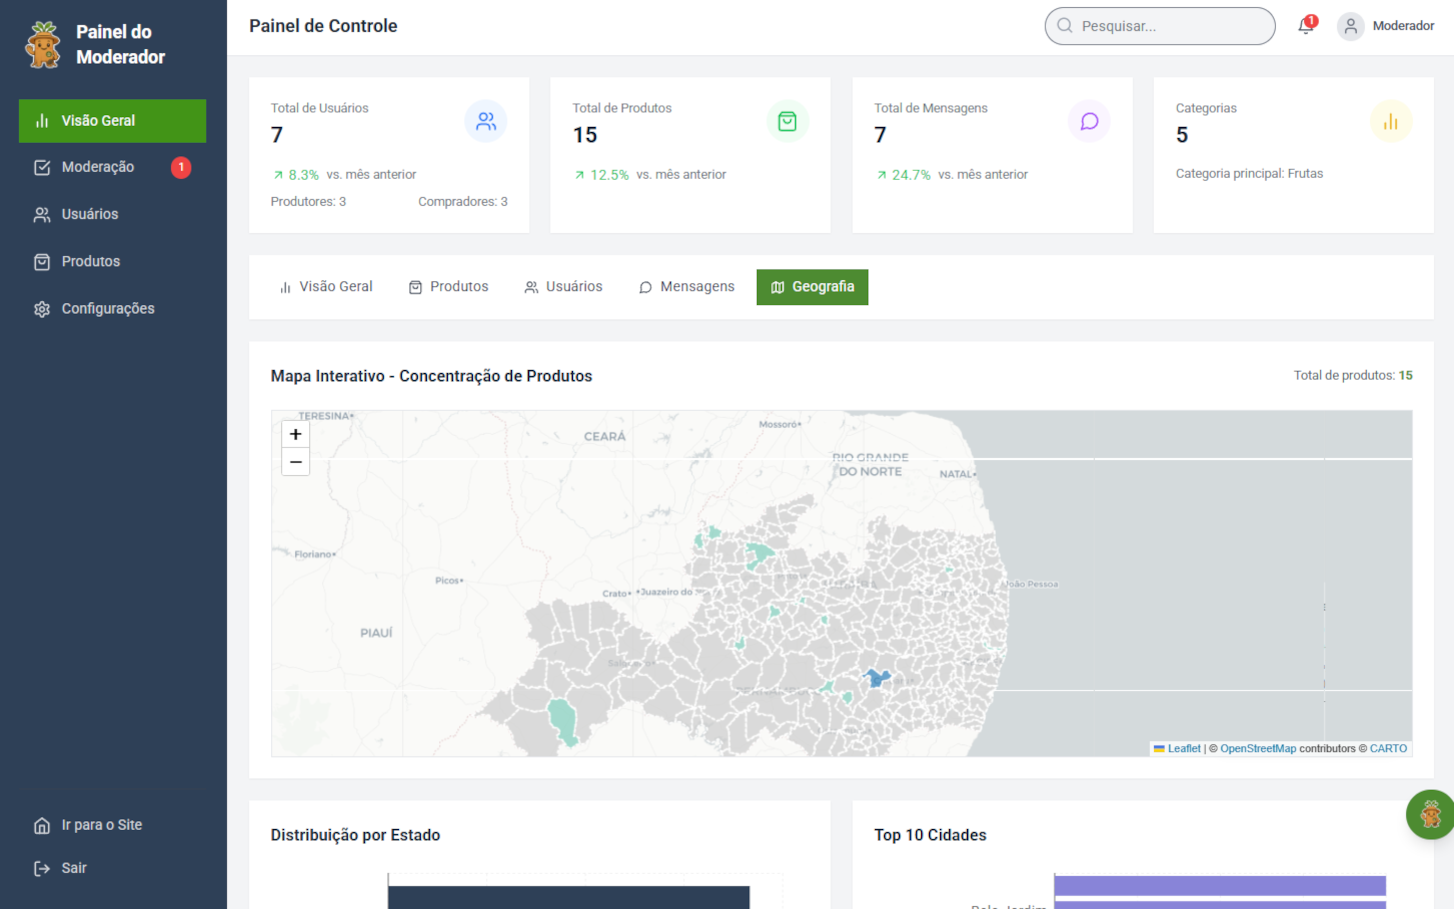Open Configurações in the sidebar
The image size is (1454, 909).
(108, 309)
